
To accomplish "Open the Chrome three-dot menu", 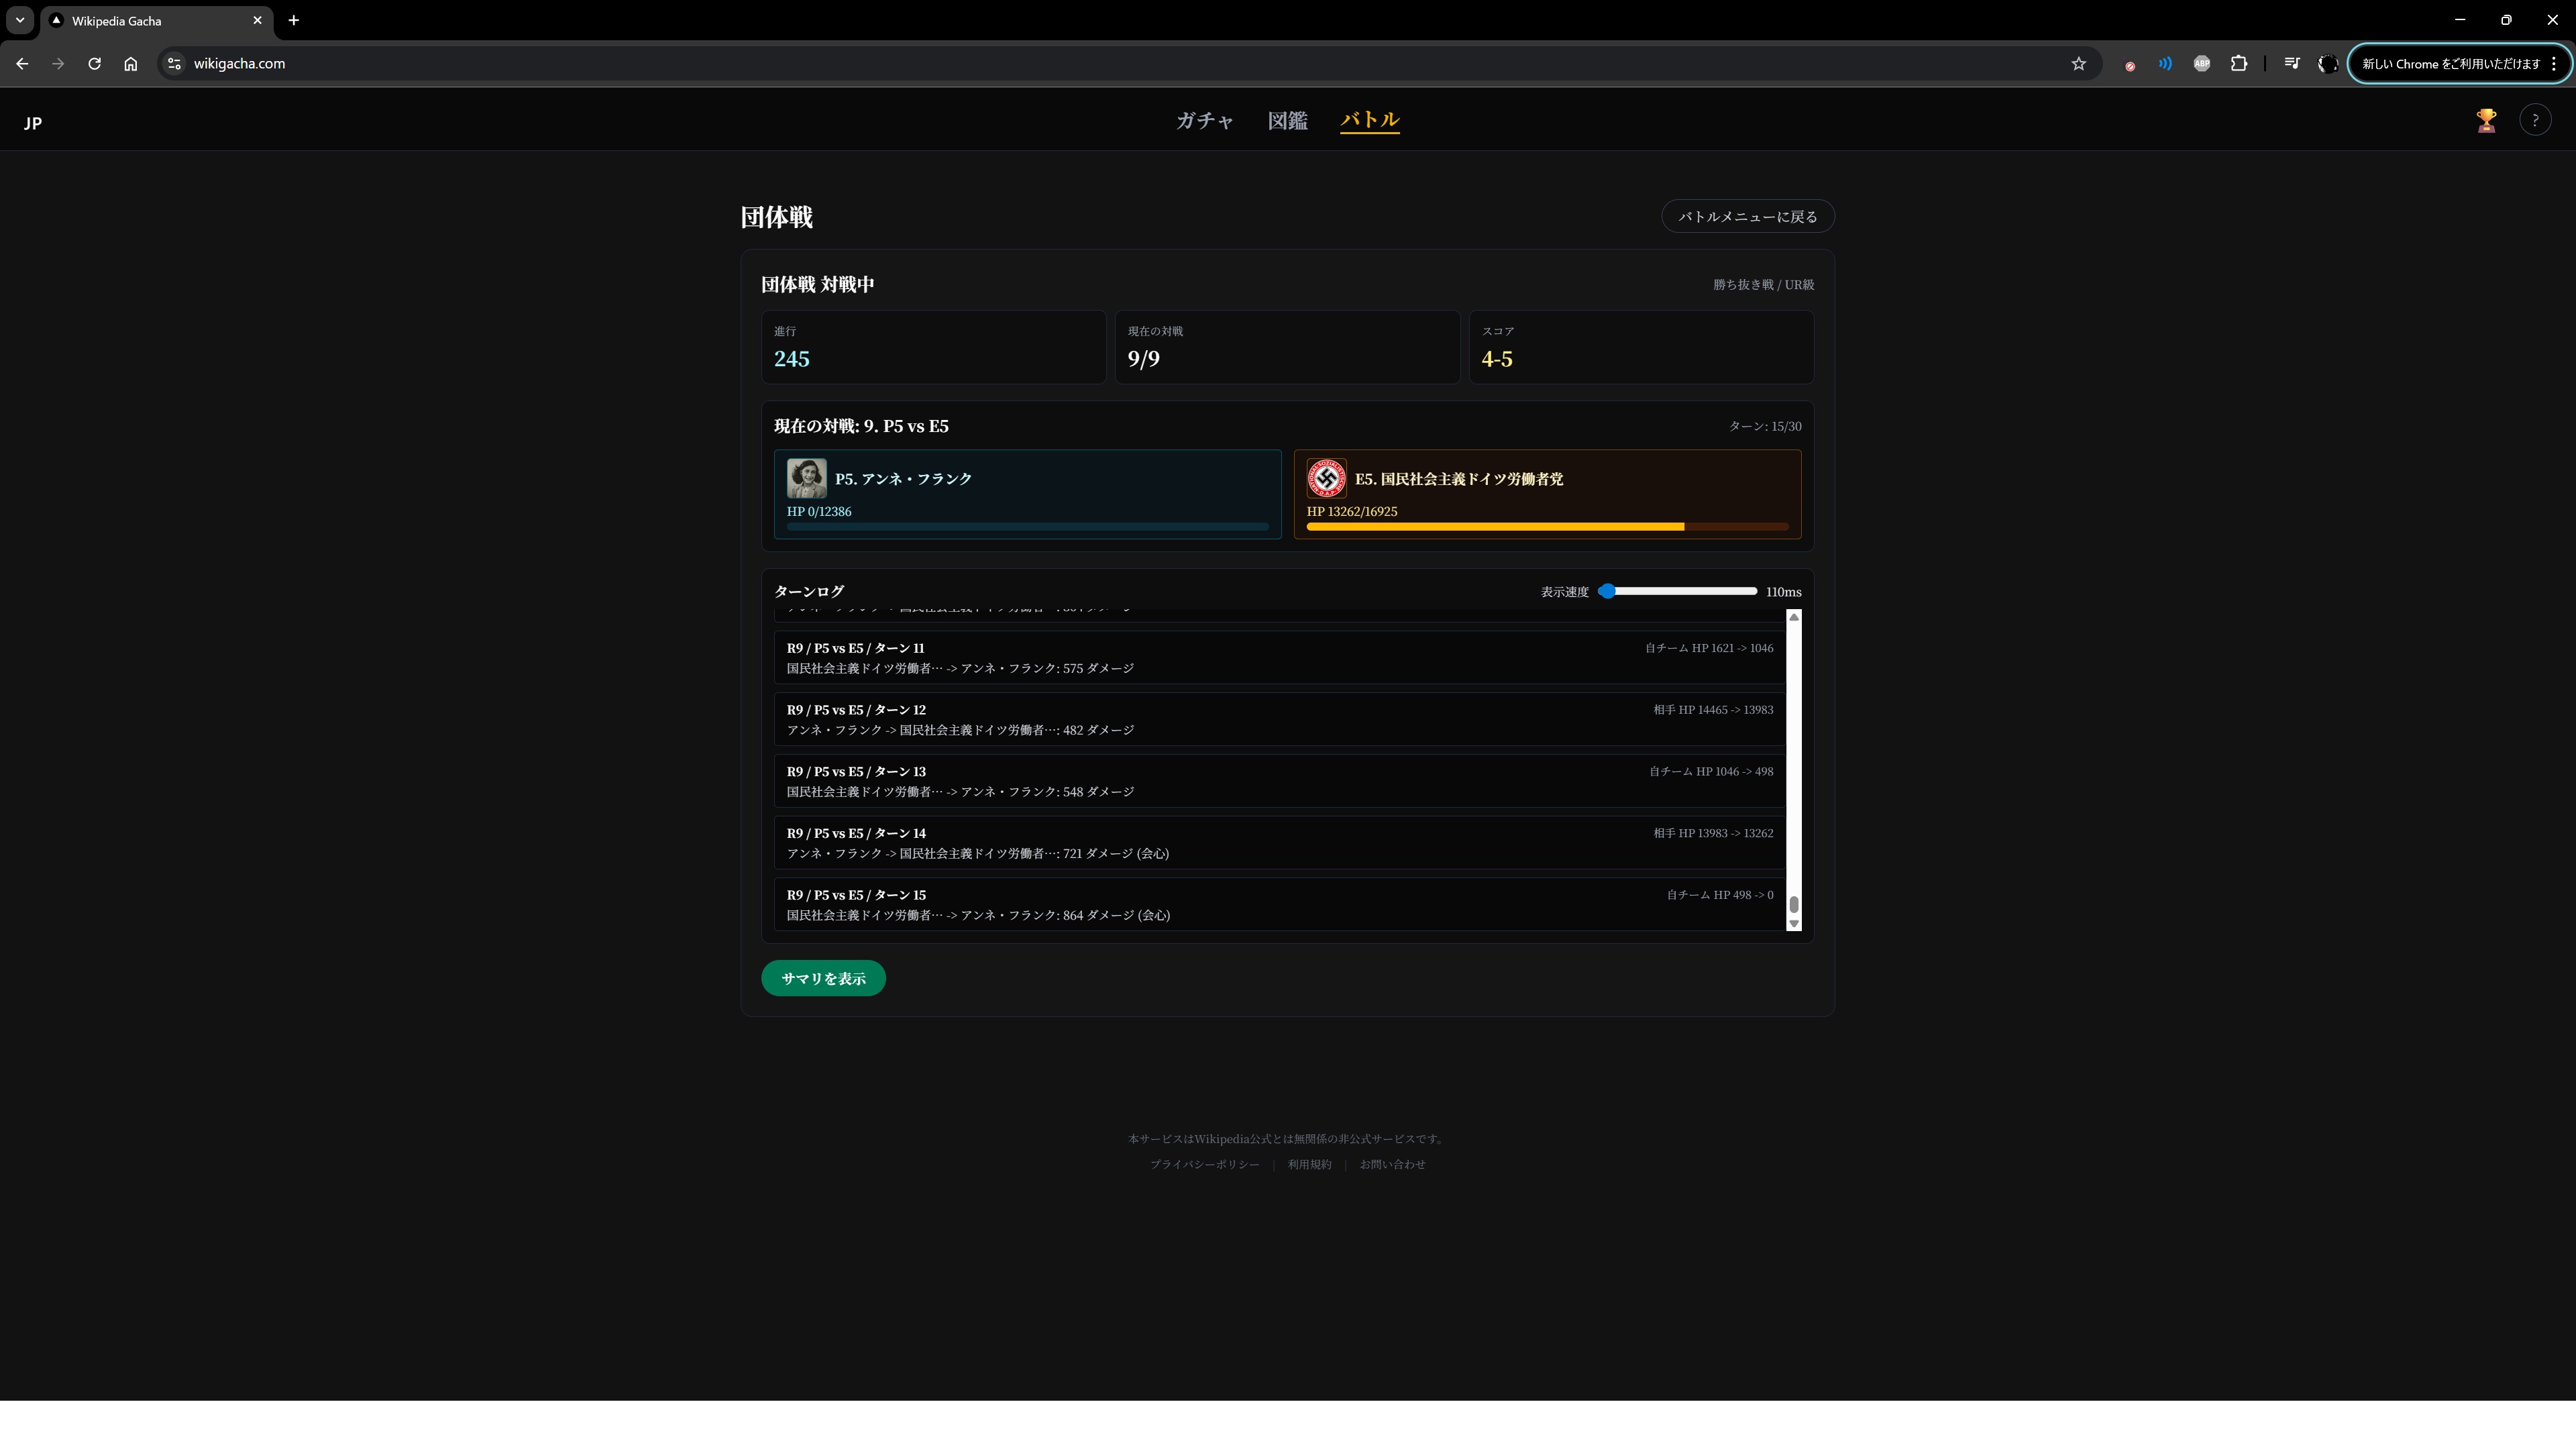I will click(2554, 64).
